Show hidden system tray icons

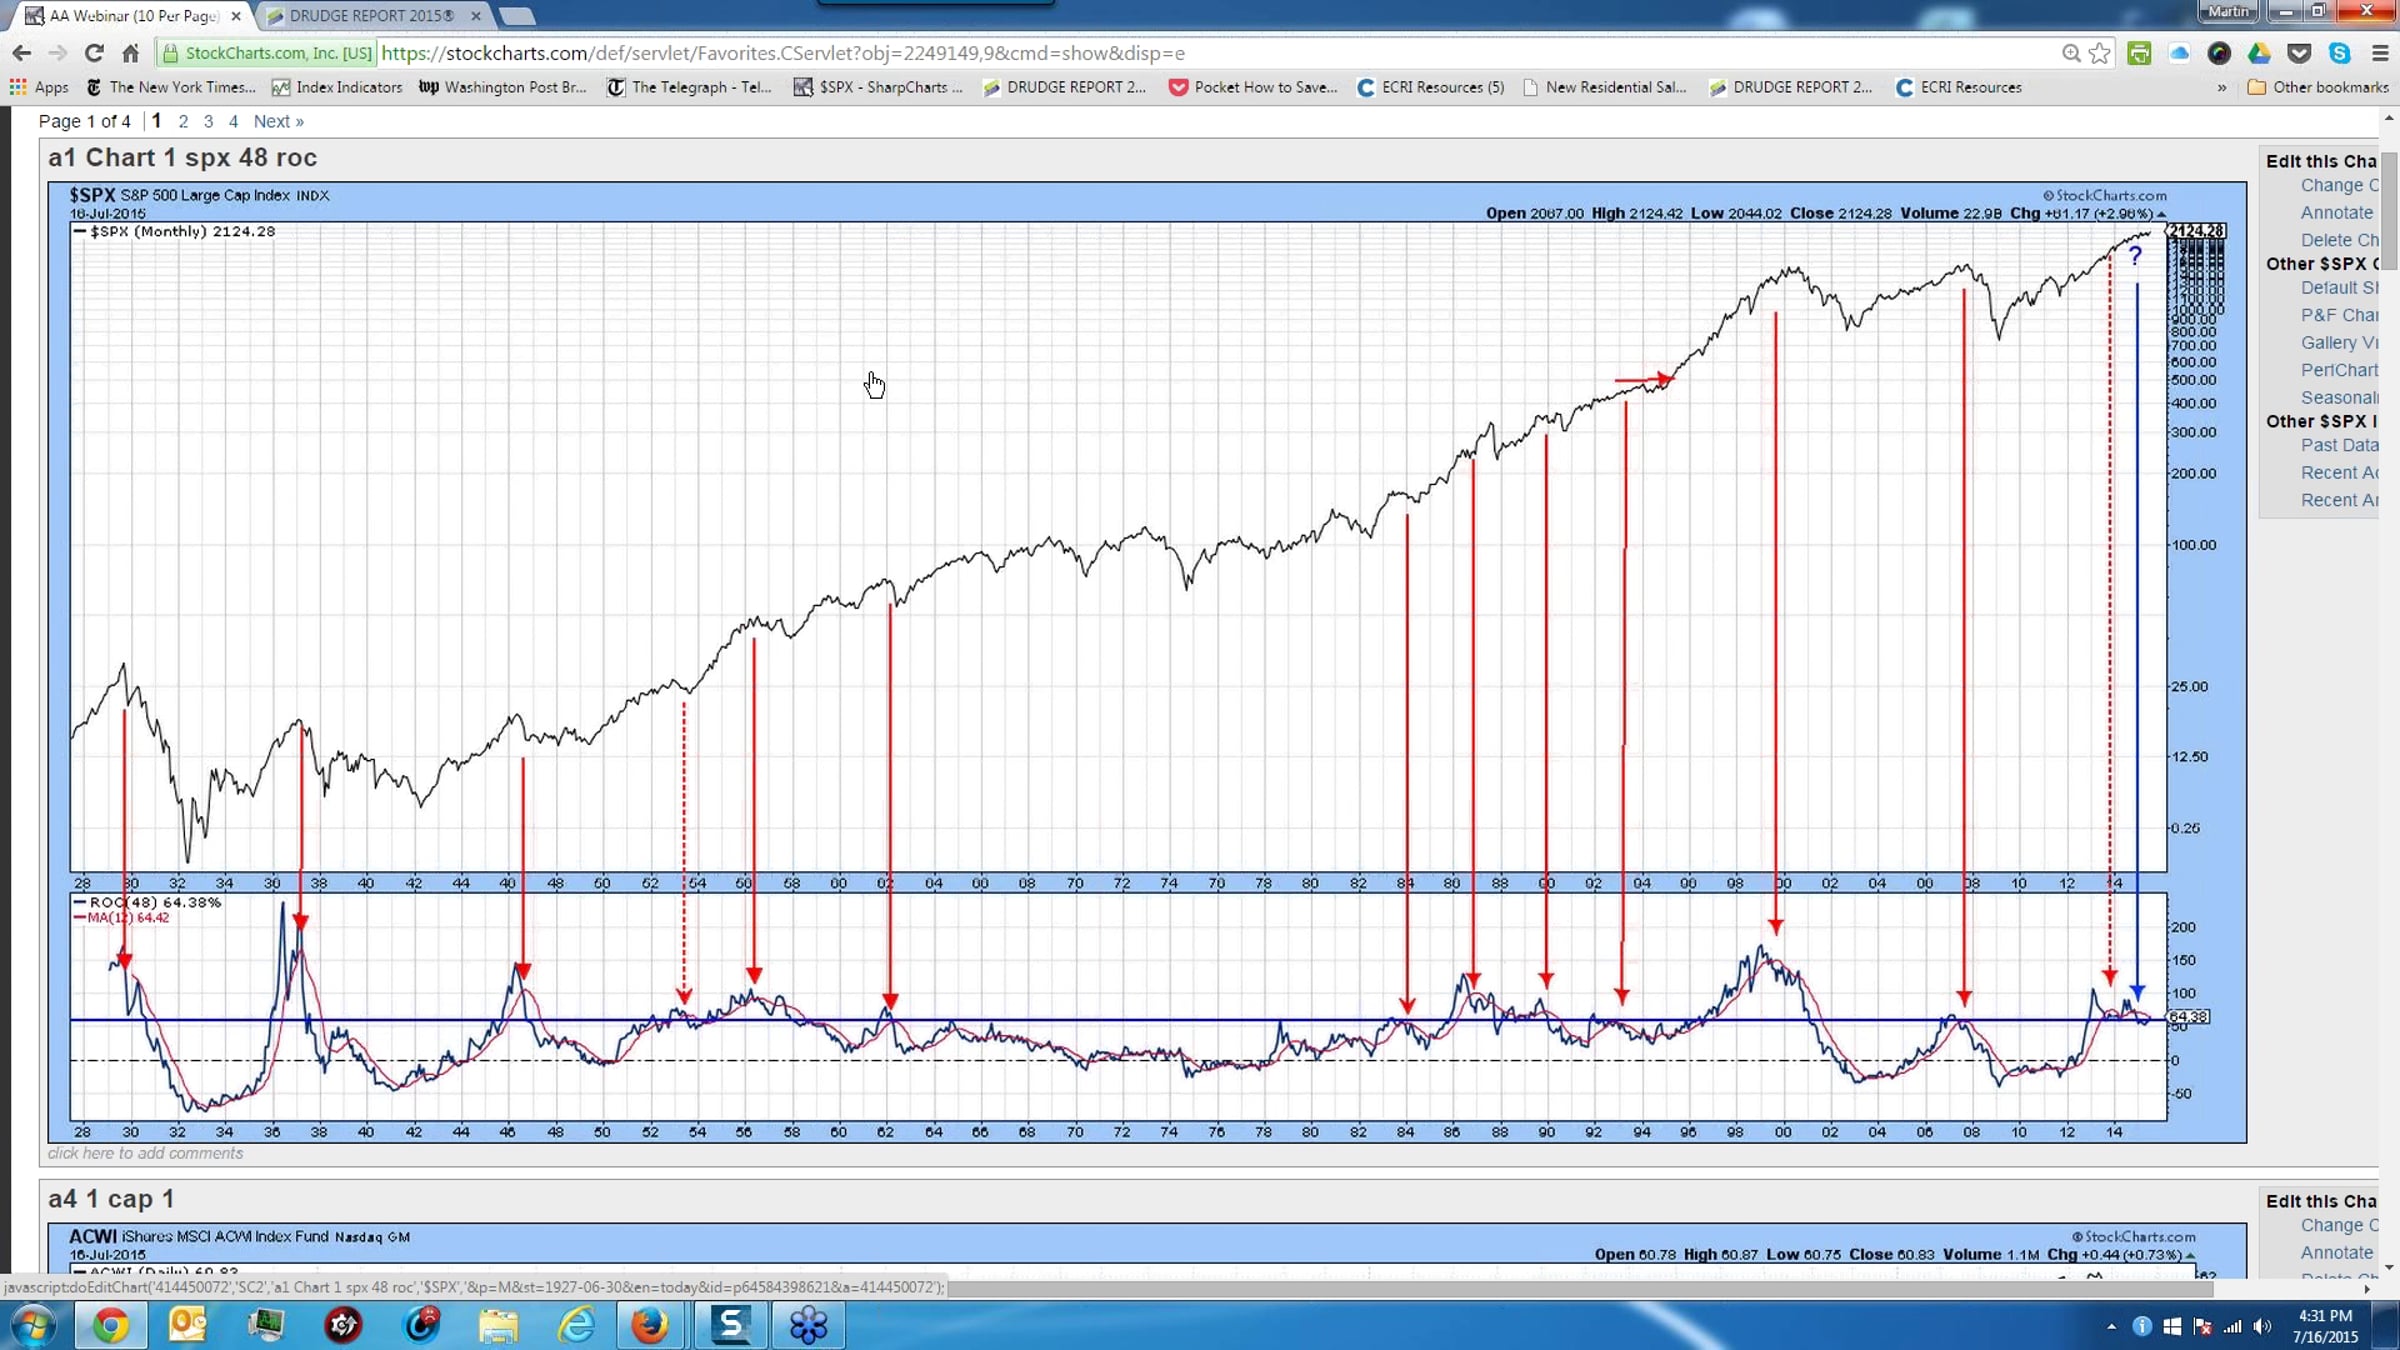[2111, 1326]
